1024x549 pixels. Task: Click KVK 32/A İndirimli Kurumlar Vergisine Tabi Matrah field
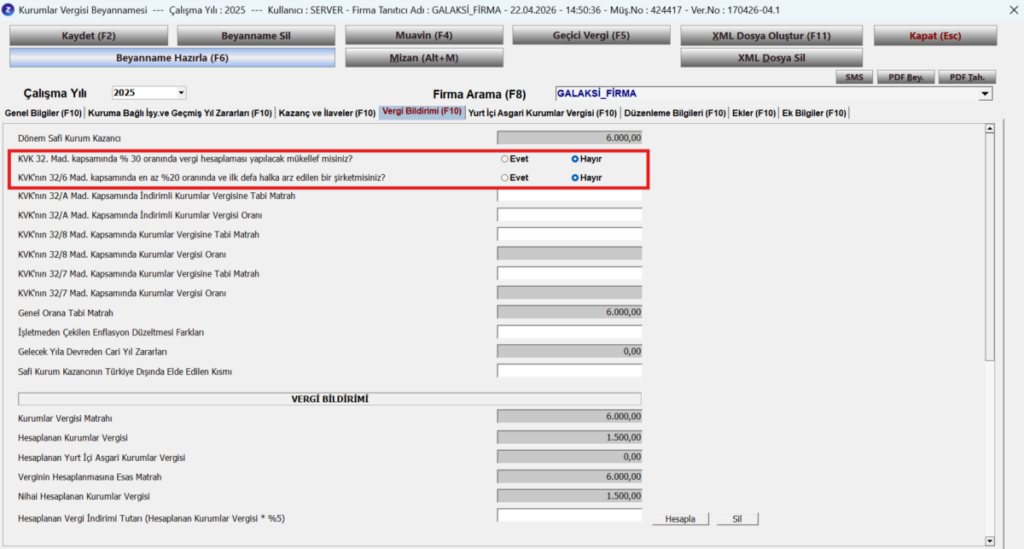(569, 196)
